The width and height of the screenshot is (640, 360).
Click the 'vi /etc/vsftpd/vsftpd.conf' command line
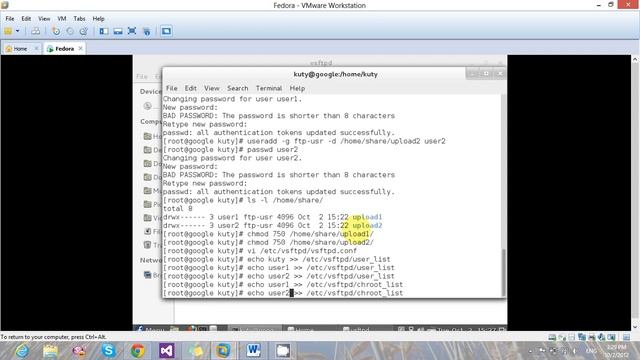tap(260, 251)
